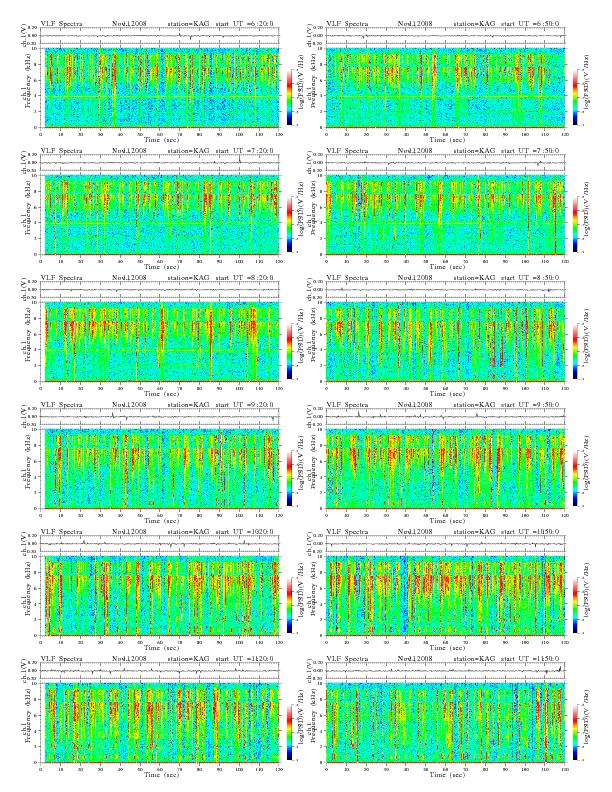612x792 pixels.
Task: Click the PSD color bar of the 9:50:0 panel
Action: click(x=575, y=478)
